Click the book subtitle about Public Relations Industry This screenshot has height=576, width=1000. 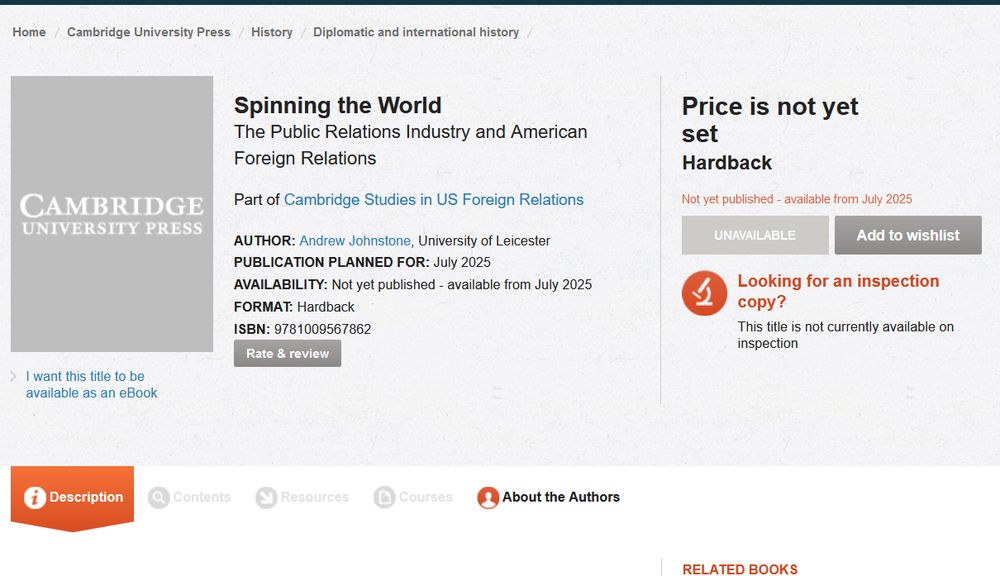411,145
